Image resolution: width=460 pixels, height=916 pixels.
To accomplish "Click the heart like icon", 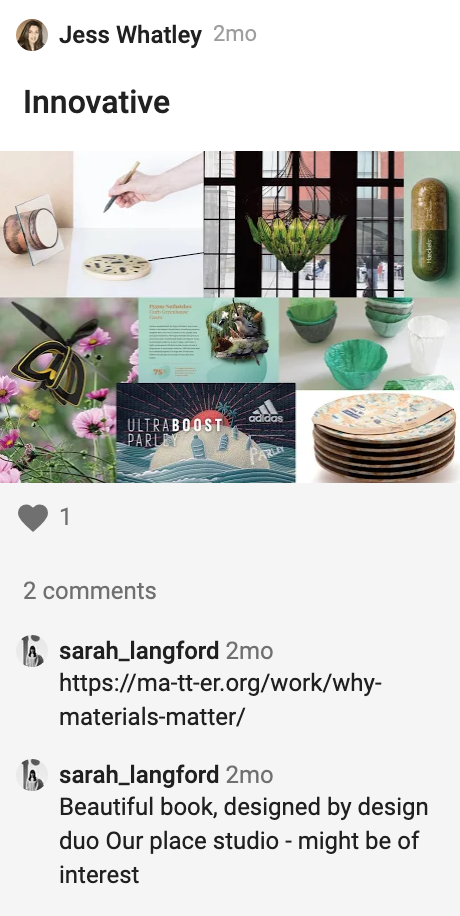I will tap(33, 518).
